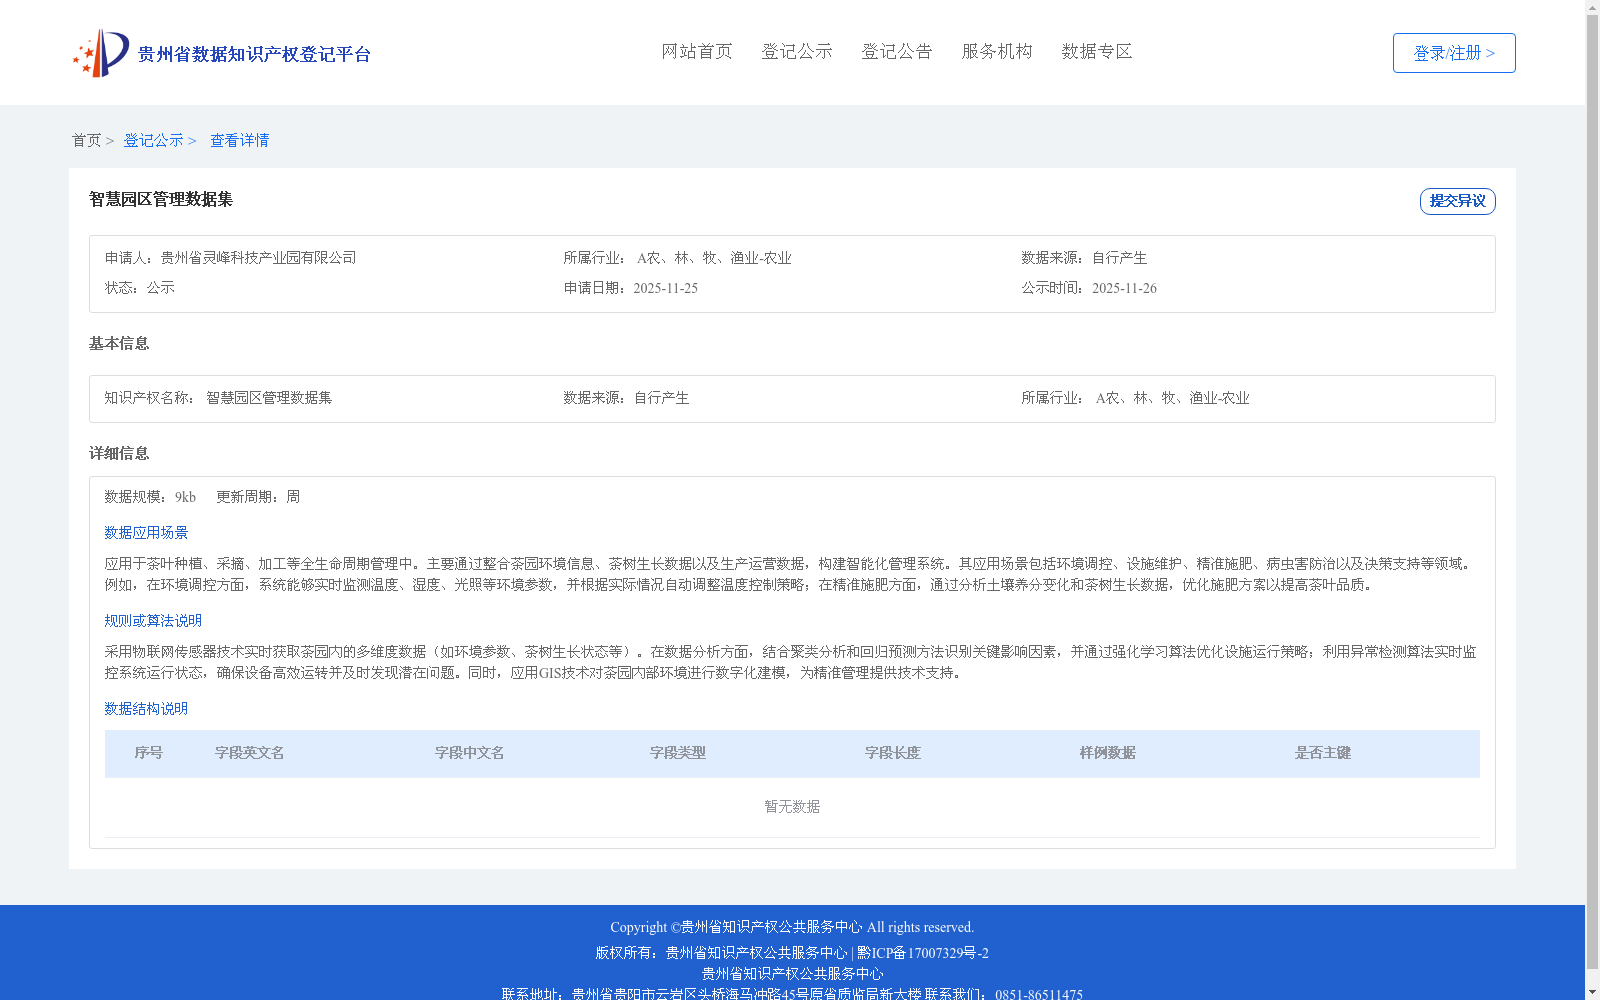Screen dimensions: 1600x1000
Task: Open the 登记公示 navigation menu item
Action: coord(797,52)
